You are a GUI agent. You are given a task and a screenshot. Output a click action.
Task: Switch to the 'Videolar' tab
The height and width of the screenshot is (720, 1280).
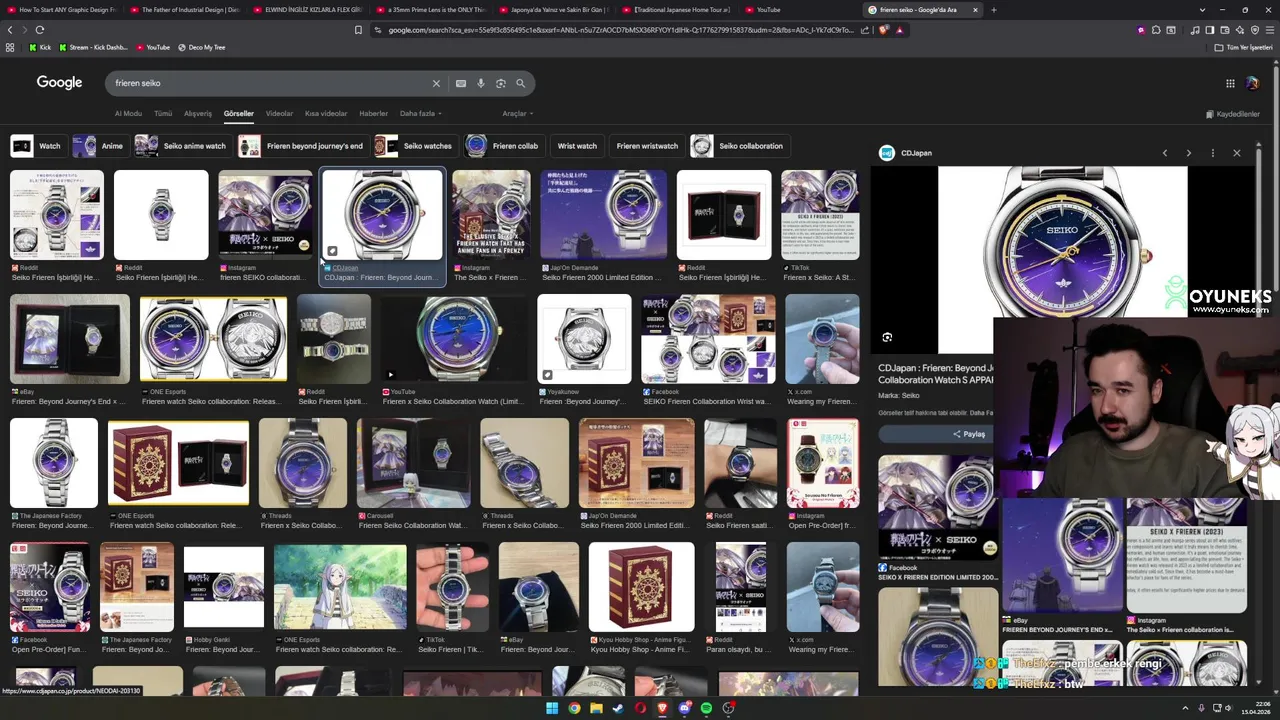tap(279, 113)
